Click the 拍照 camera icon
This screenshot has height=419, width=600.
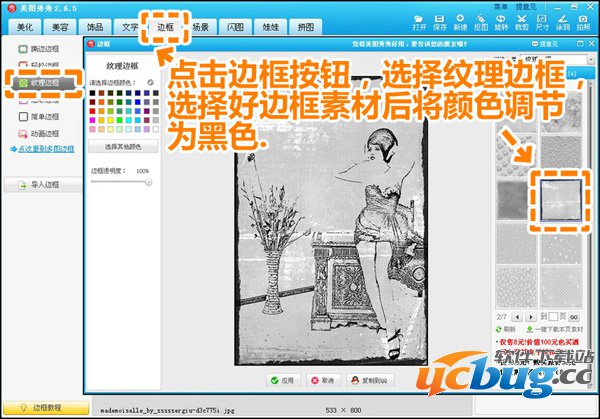tap(583, 23)
